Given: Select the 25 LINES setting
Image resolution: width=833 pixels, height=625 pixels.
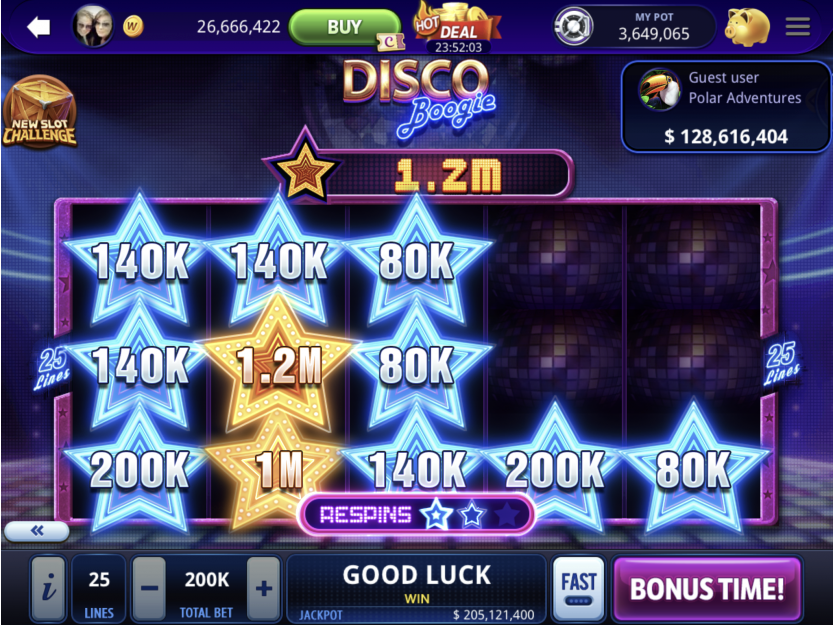Looking at the screenshot, I should tap(99, 588).
